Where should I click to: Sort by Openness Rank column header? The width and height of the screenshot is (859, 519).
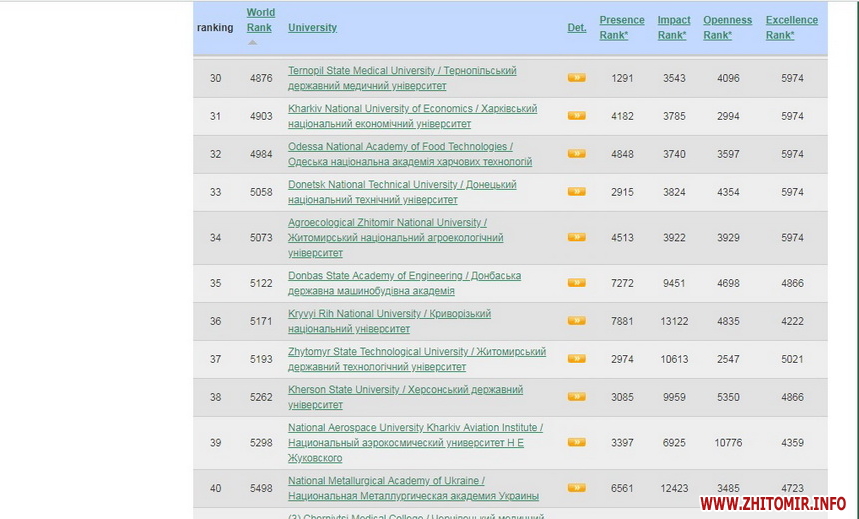(x=727, y=27)
